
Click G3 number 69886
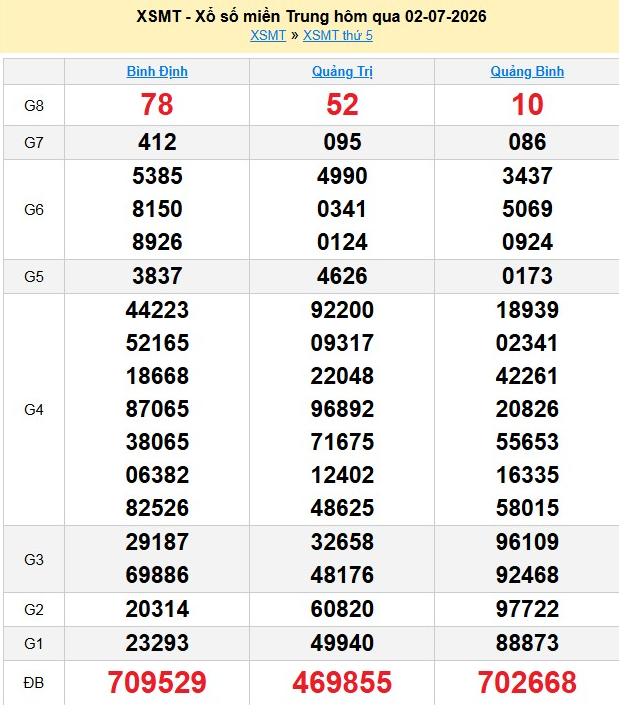157,575
